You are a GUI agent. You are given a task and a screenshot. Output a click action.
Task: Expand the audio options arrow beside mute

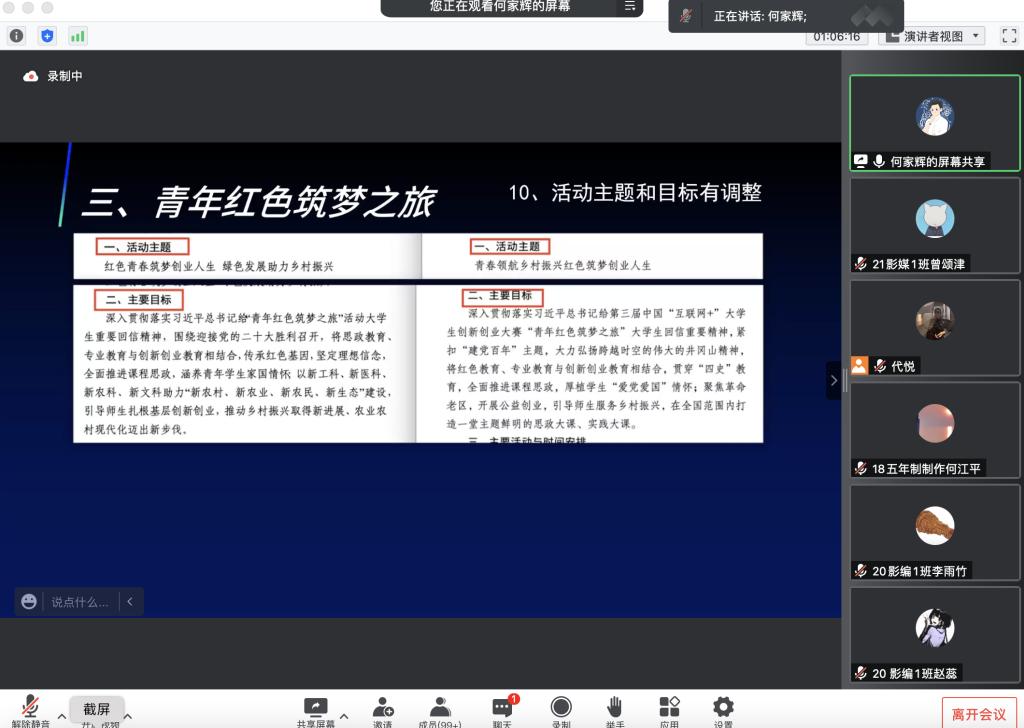(61, 716)
